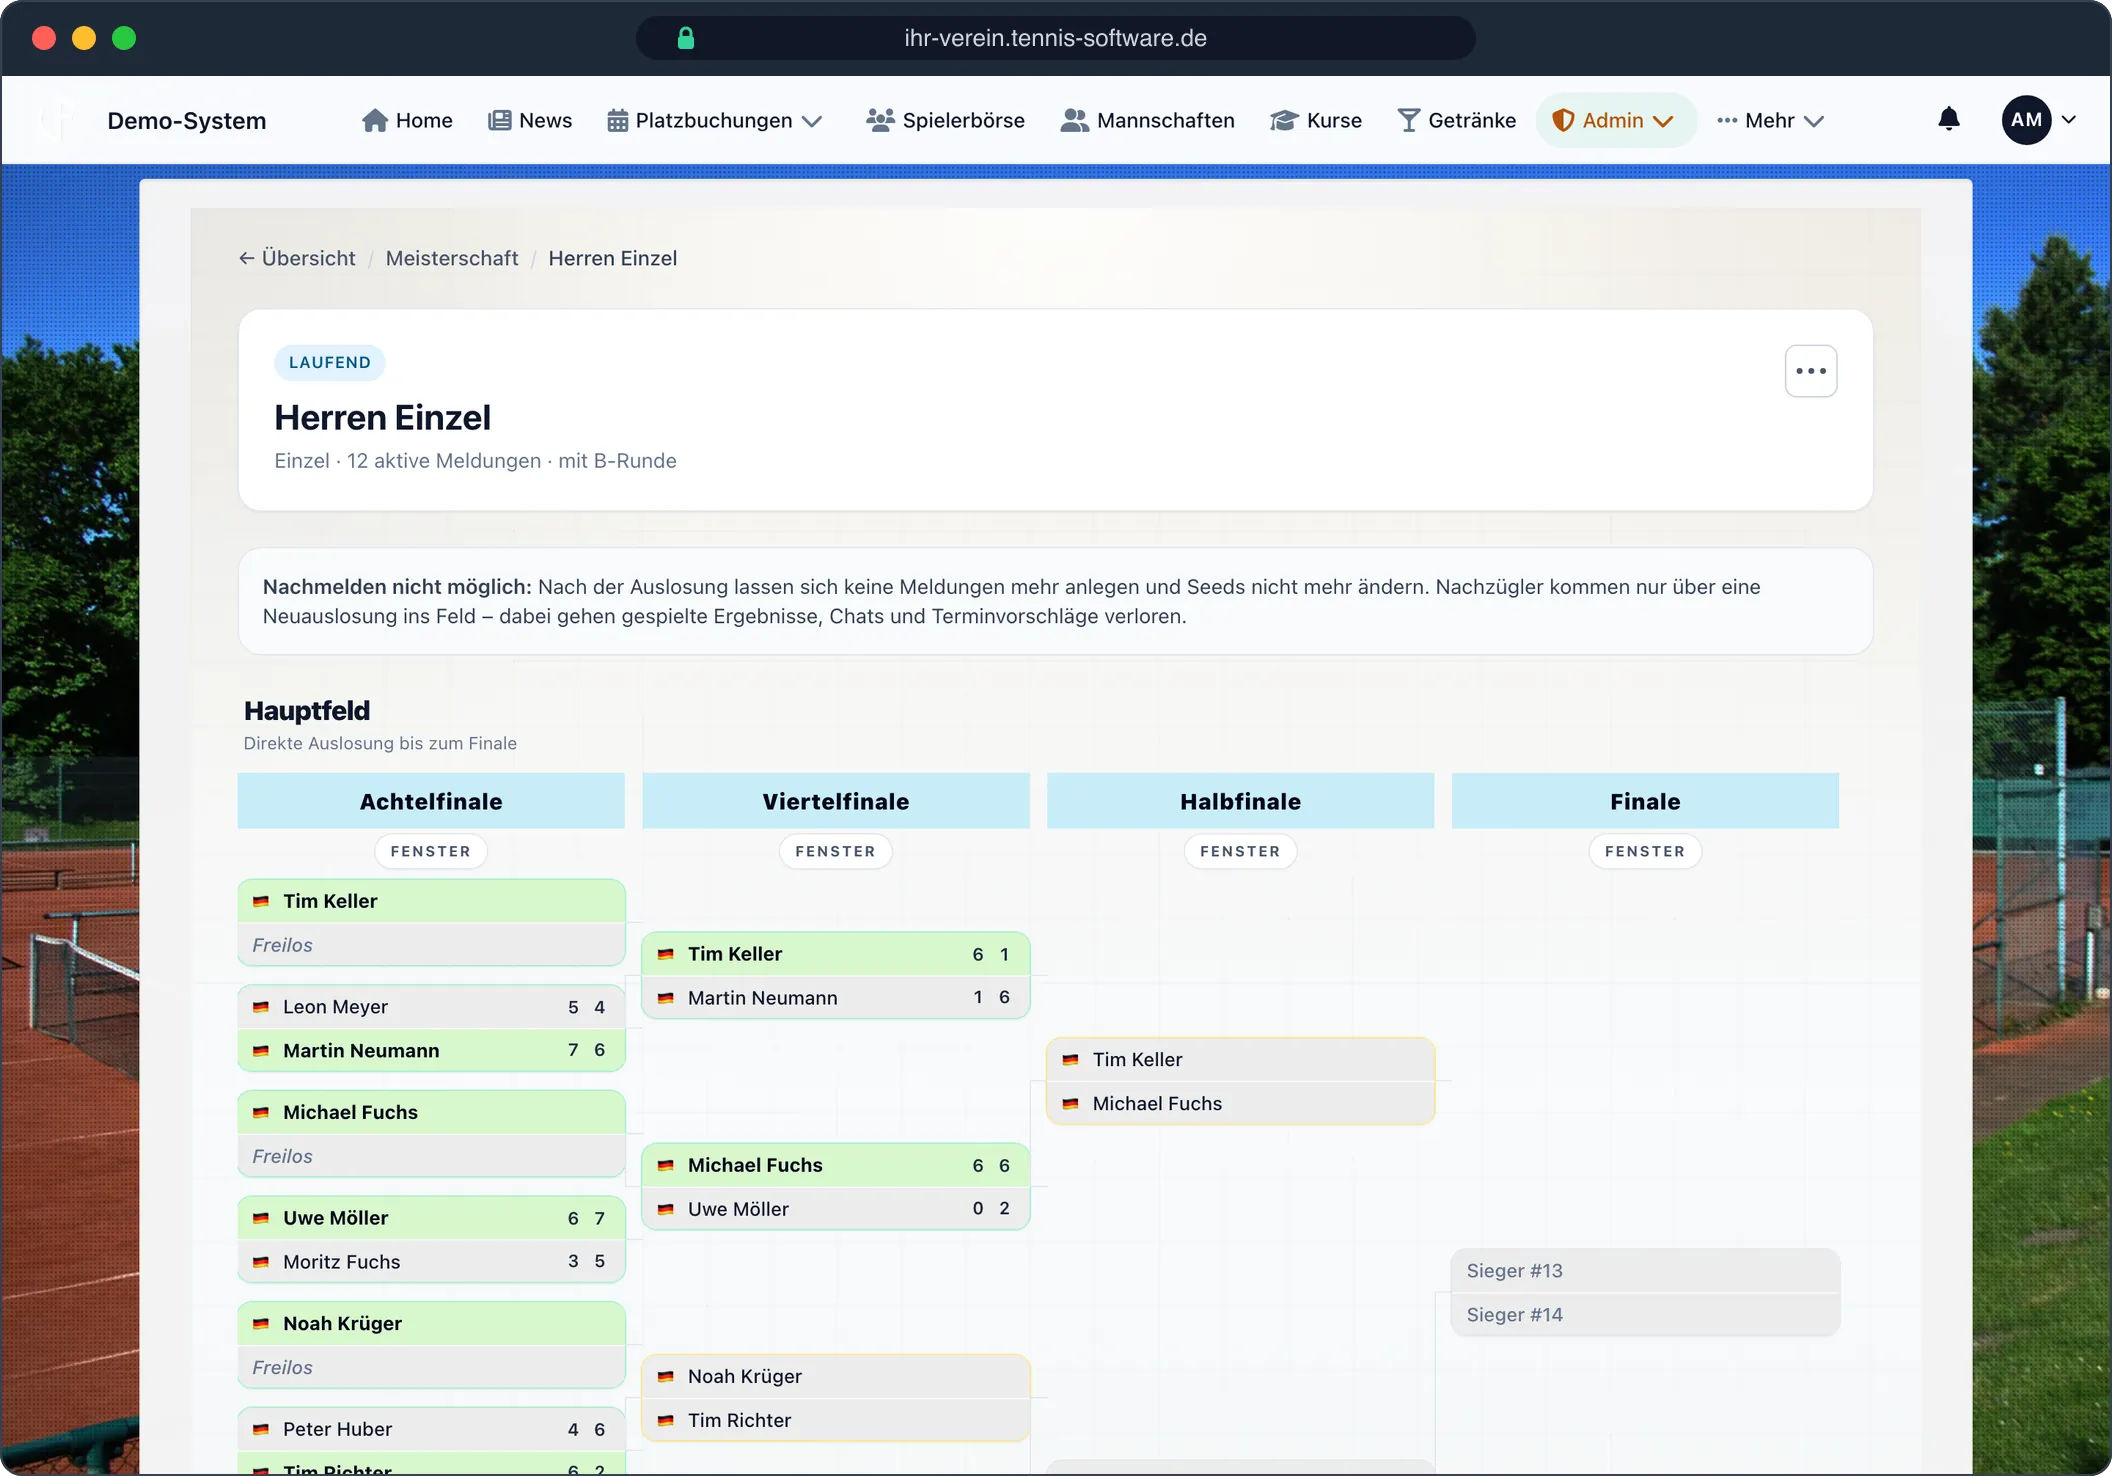Go to Home in navigation
The image size is (2112, 1476).
tap(407, 120)
